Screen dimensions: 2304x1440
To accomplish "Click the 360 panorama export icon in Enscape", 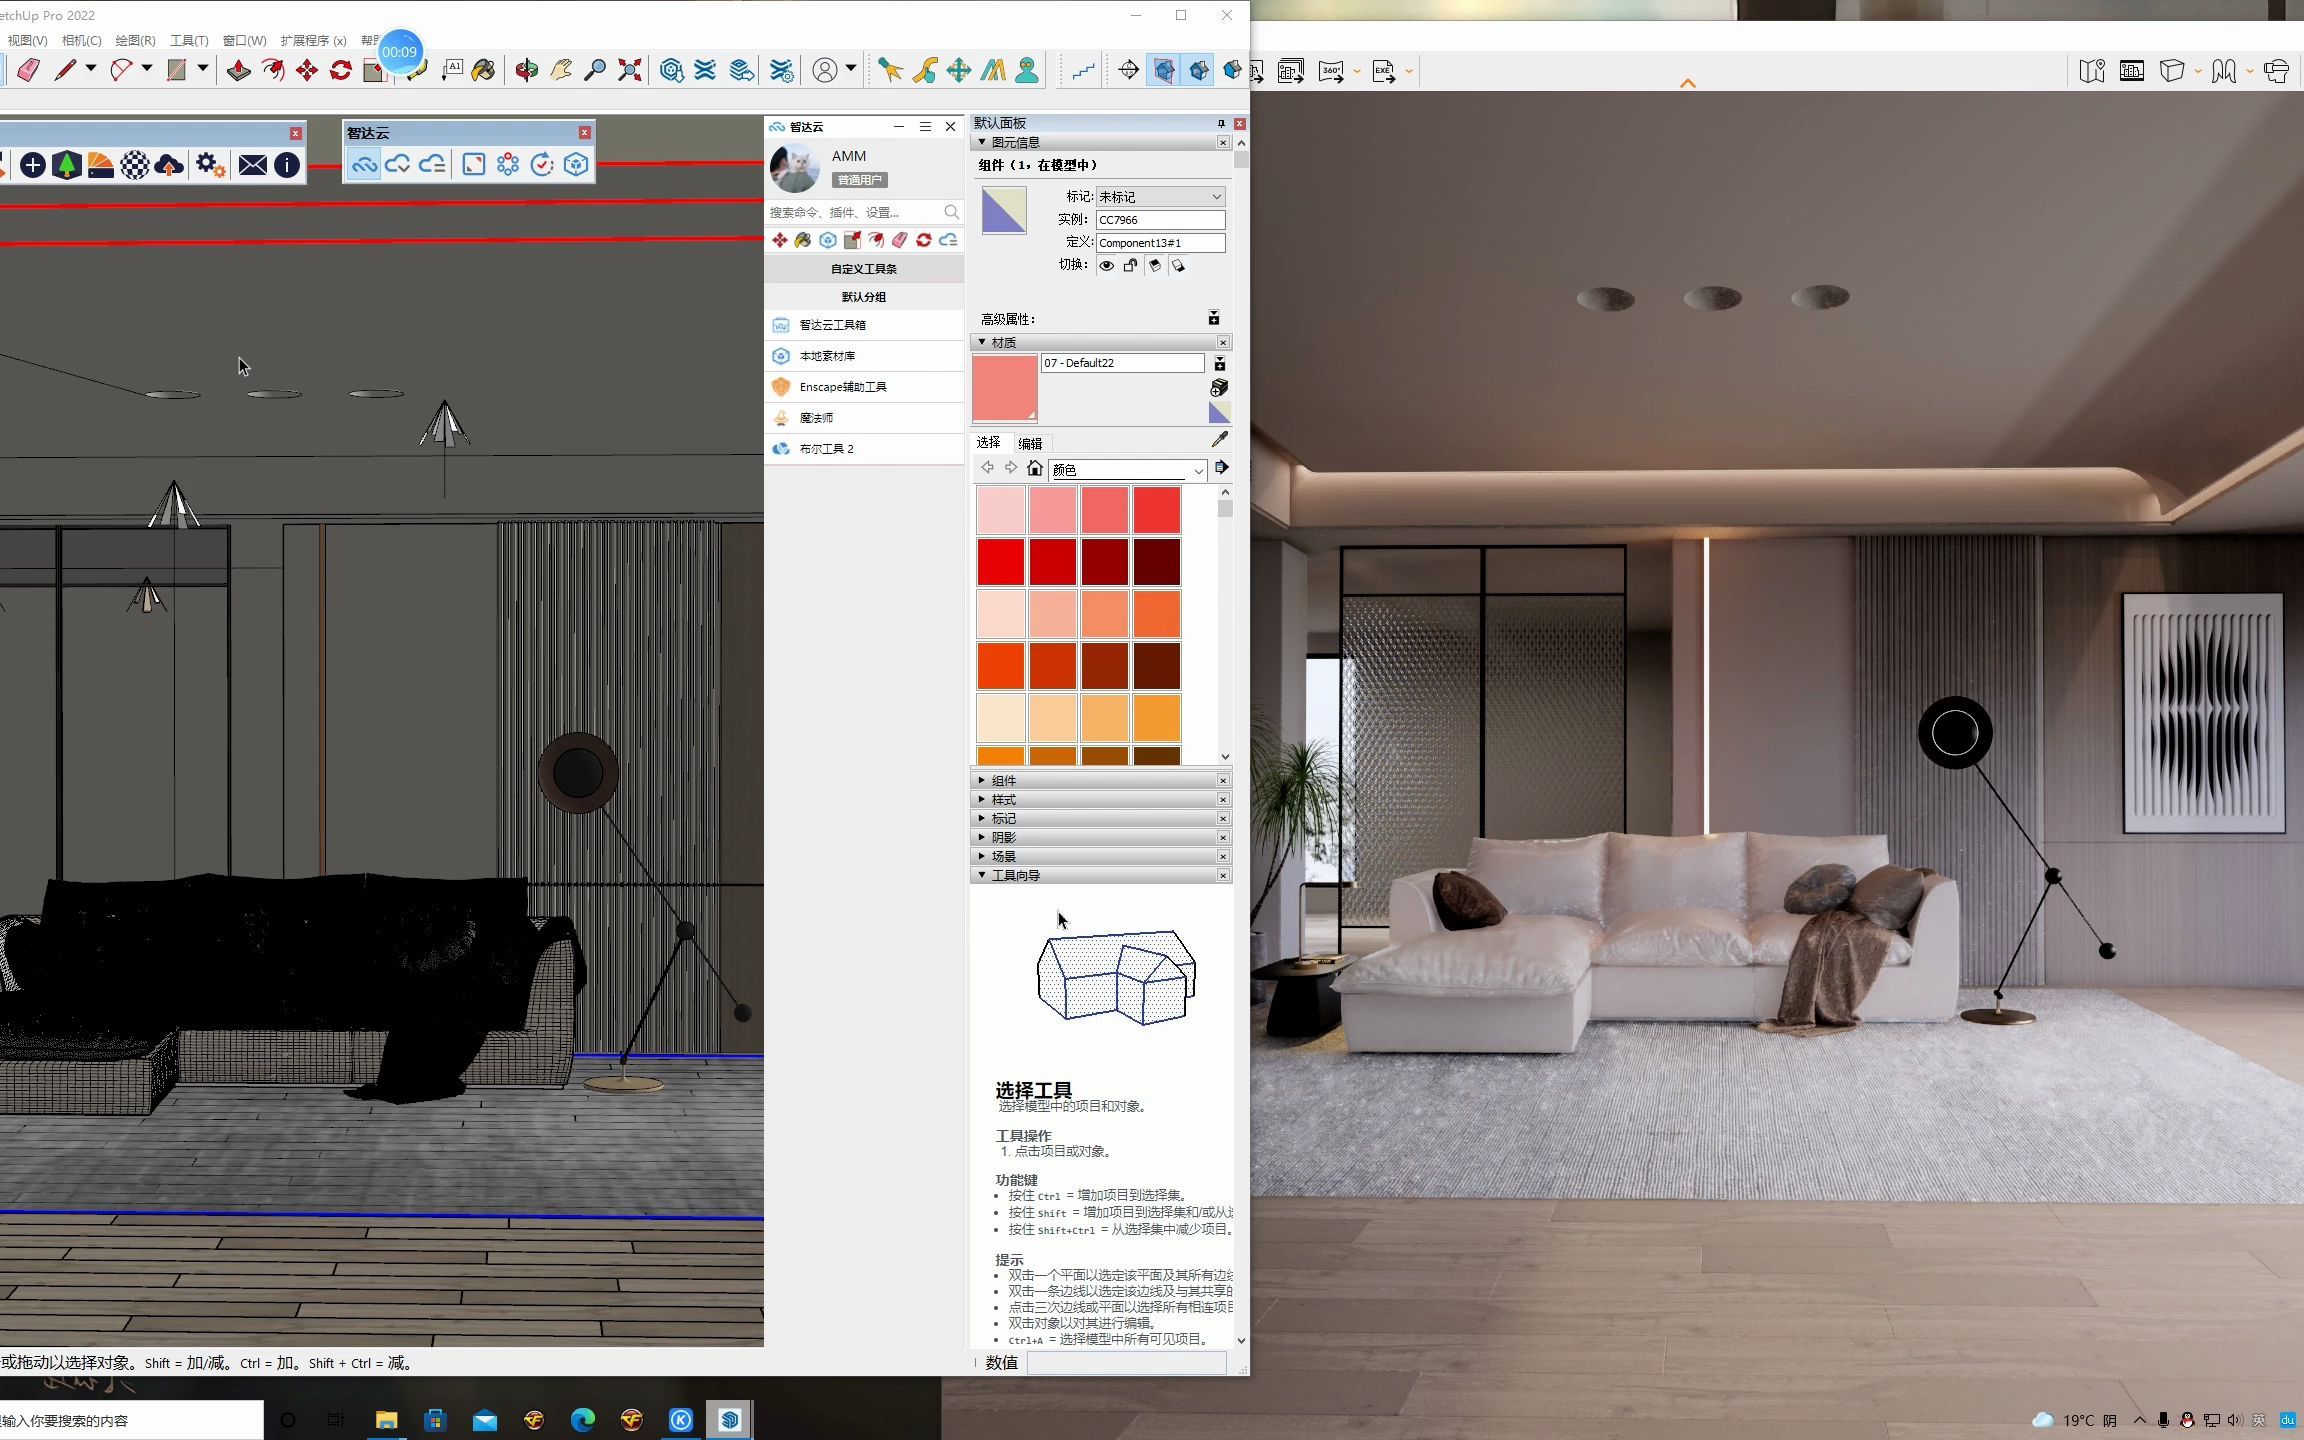I will click(x=1331, y=71).
